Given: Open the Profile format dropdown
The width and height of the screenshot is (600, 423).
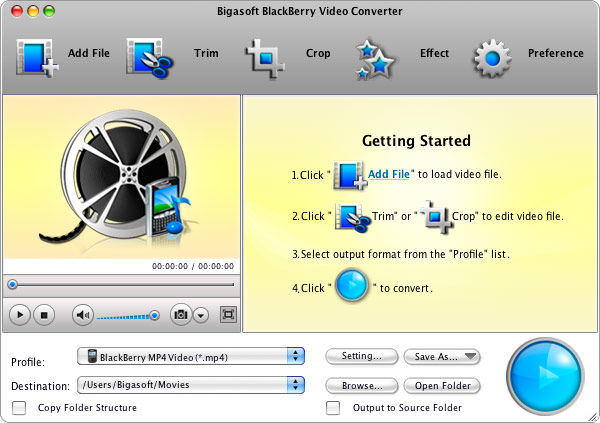Looking at the screenshot, I should click(x=191, y=356).
